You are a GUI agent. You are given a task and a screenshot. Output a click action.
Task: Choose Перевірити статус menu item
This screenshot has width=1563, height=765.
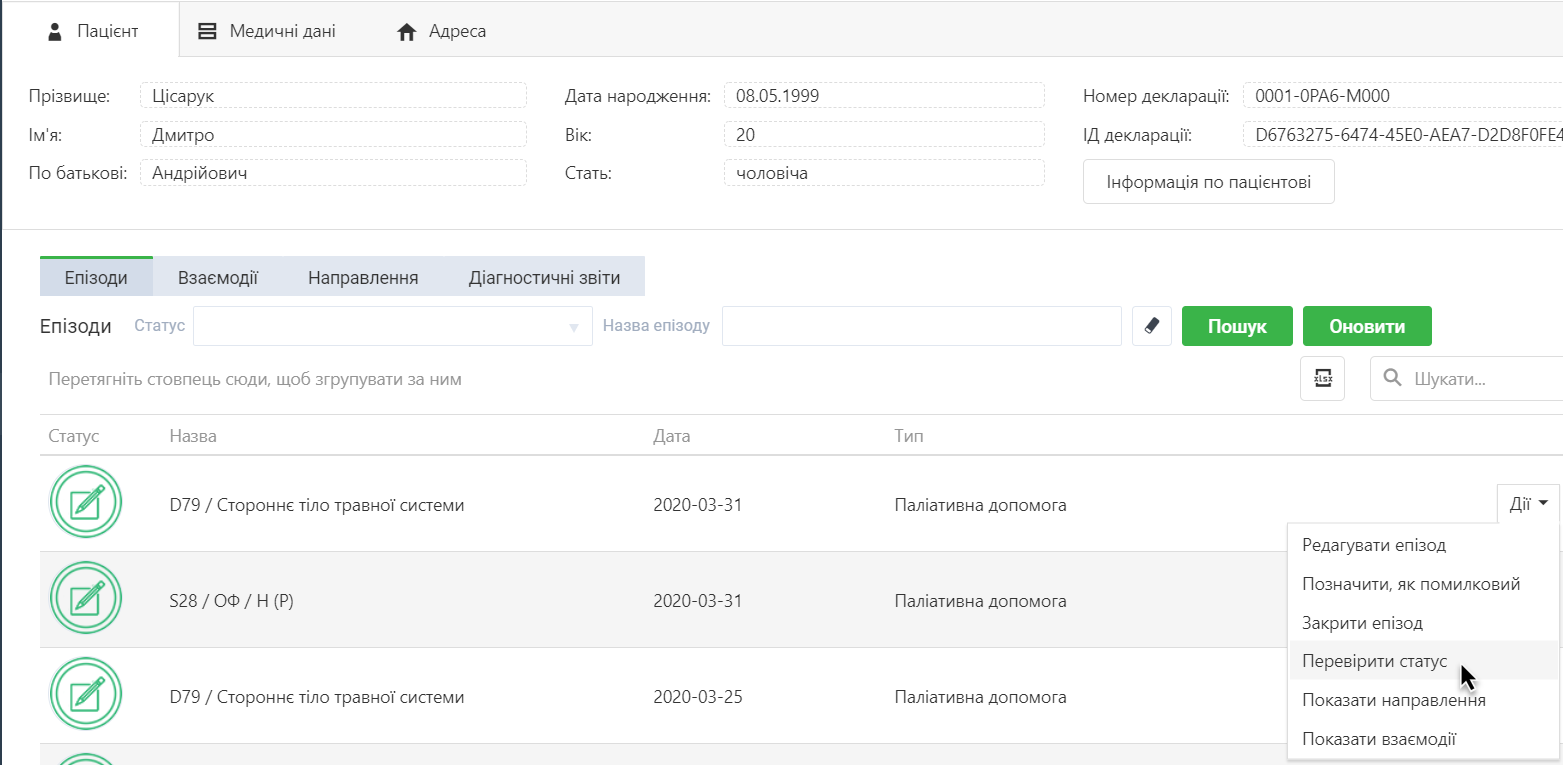click(x=1422, y=661)
